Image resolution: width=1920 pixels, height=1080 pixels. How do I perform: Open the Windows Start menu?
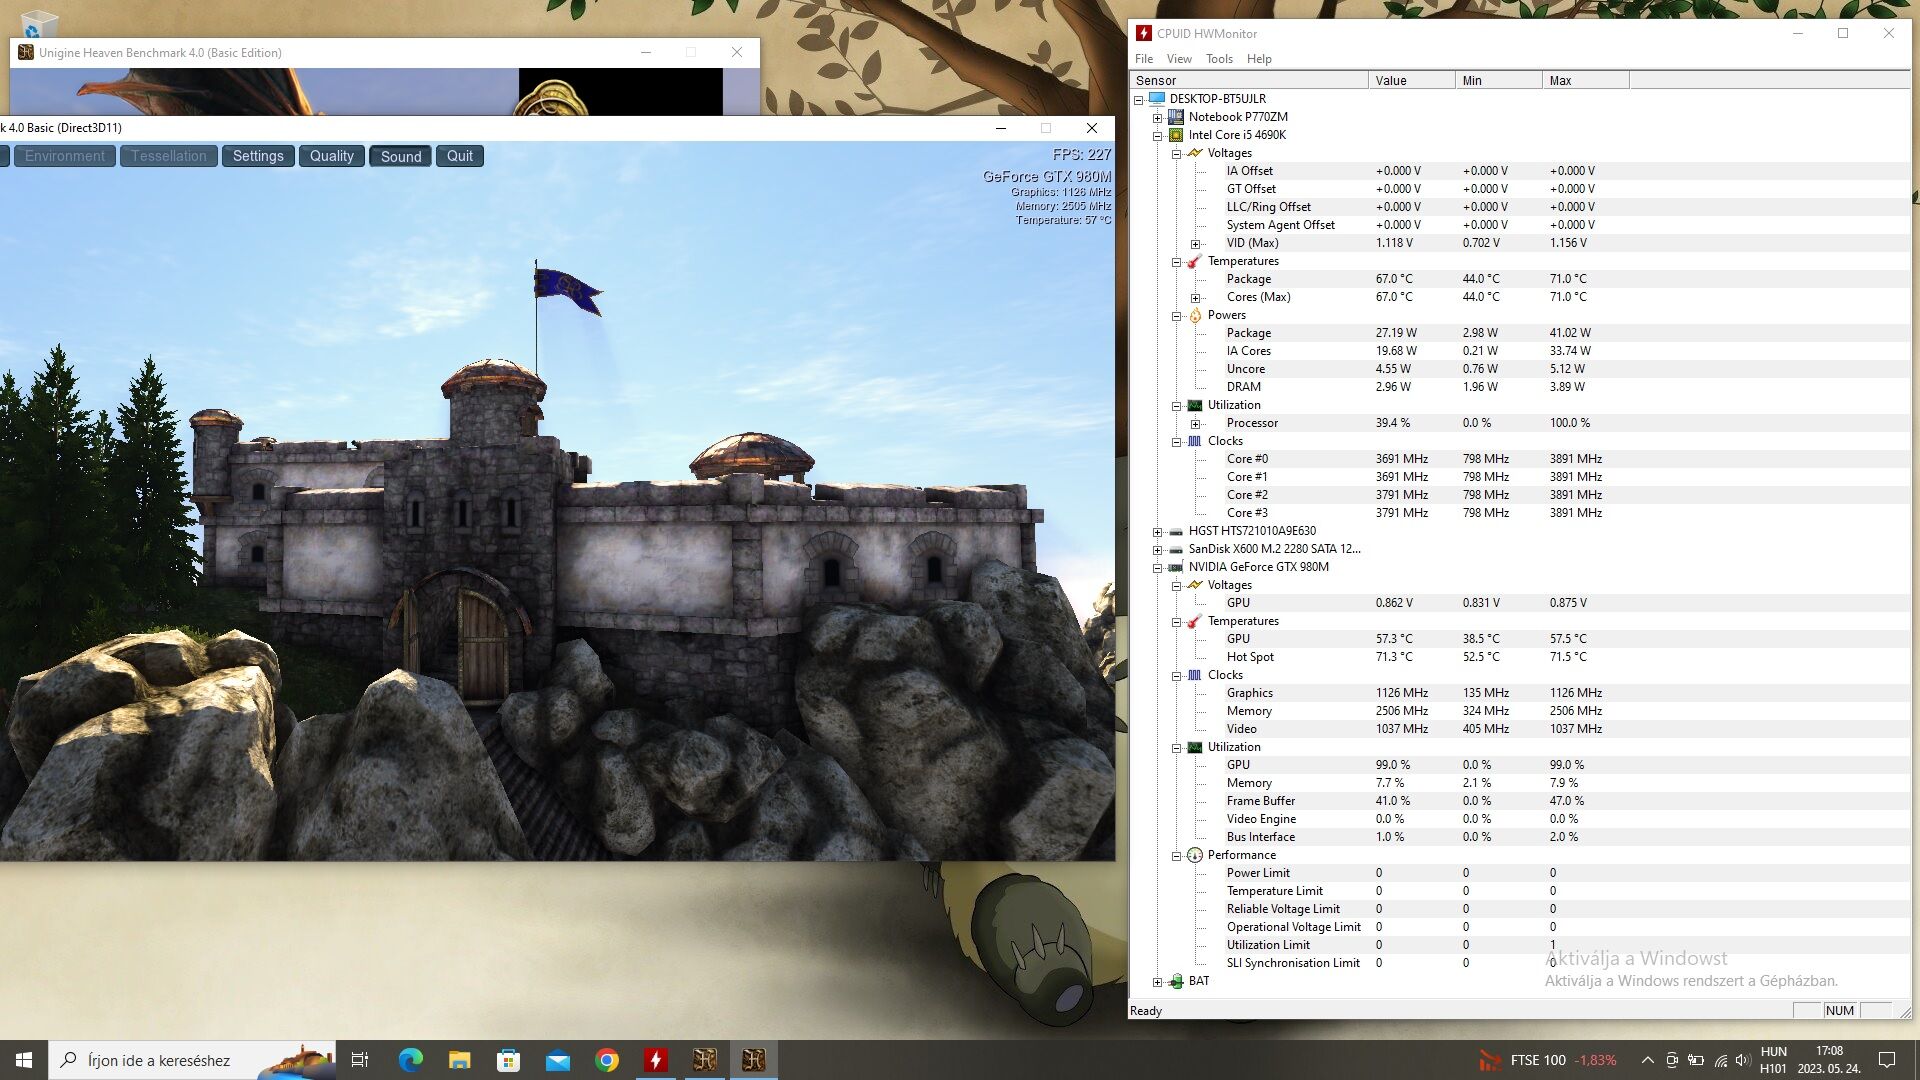click(24, 1060)
